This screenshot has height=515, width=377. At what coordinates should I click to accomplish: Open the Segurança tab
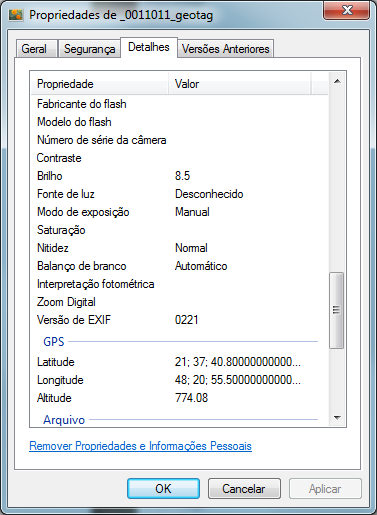pos(89,49)
